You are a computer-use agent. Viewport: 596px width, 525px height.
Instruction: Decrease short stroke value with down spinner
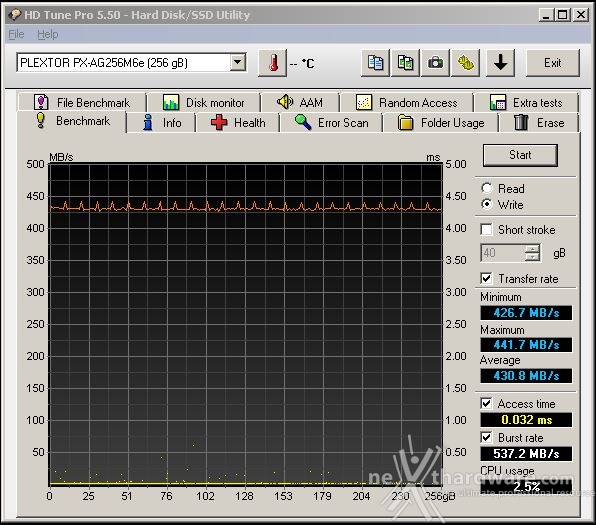tap(532, 257)
